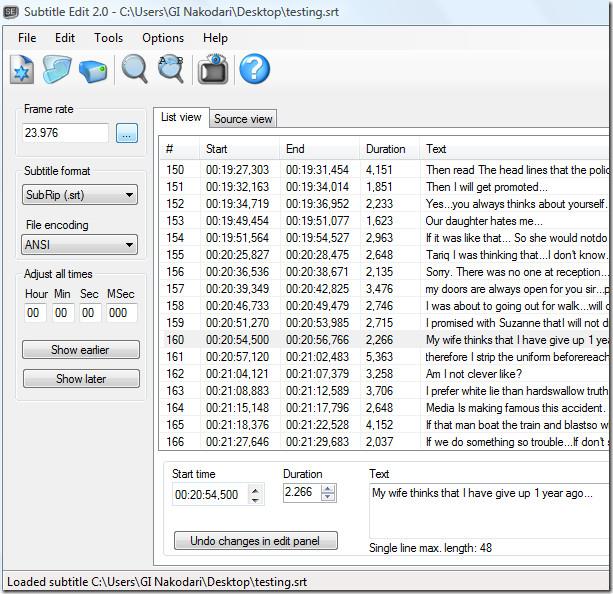Decrease Duration with down spinner arrow
This screenshot has height=594, width=613.
point(328,497)
